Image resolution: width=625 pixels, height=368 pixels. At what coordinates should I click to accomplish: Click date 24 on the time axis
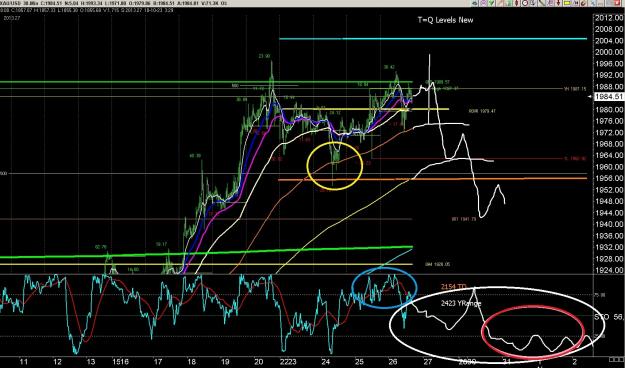click(x=326, y=362)
